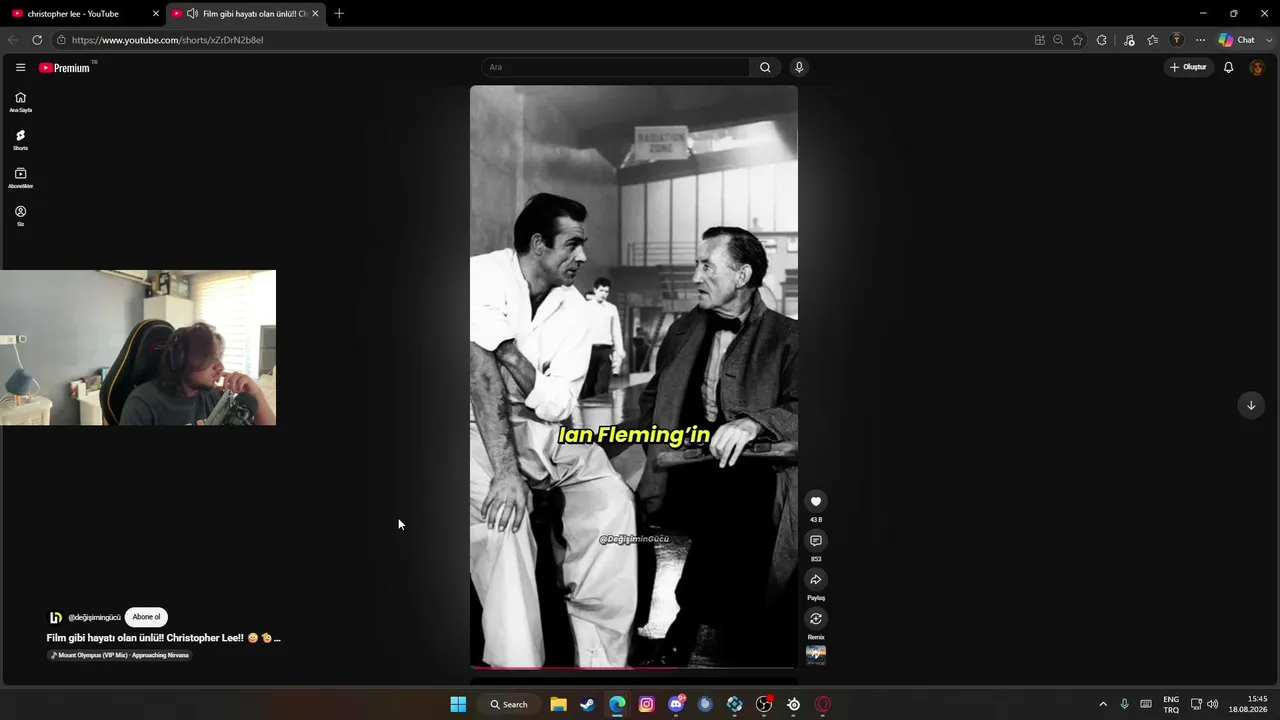Click the address bar URL
Screen dimensions: 1280x720
167,40
